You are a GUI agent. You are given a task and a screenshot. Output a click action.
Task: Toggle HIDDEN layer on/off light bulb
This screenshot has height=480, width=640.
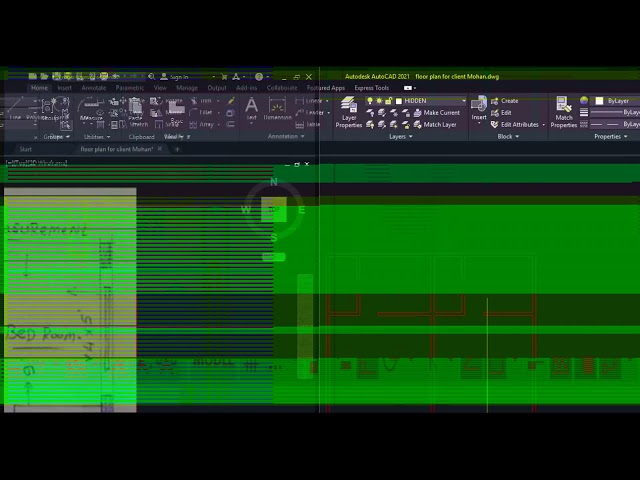click(x=370, y=101)
